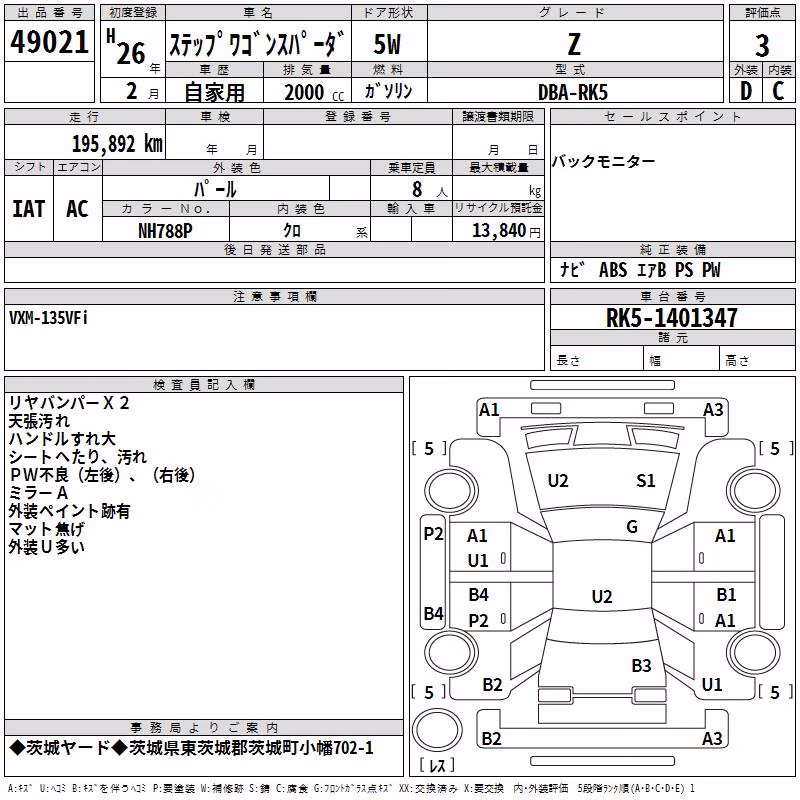800x800 pixels.
Task: Click the inspector note マット焦げ
Action: 46,529
